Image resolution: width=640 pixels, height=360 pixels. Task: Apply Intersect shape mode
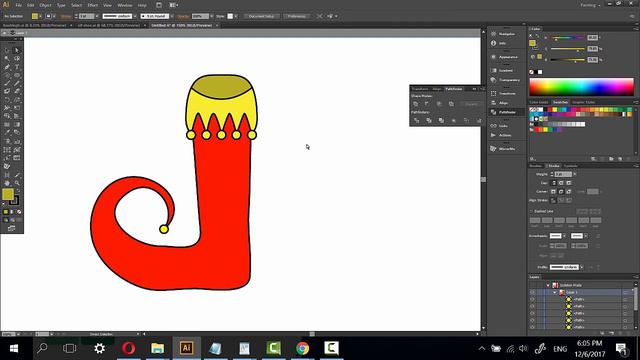439,104
